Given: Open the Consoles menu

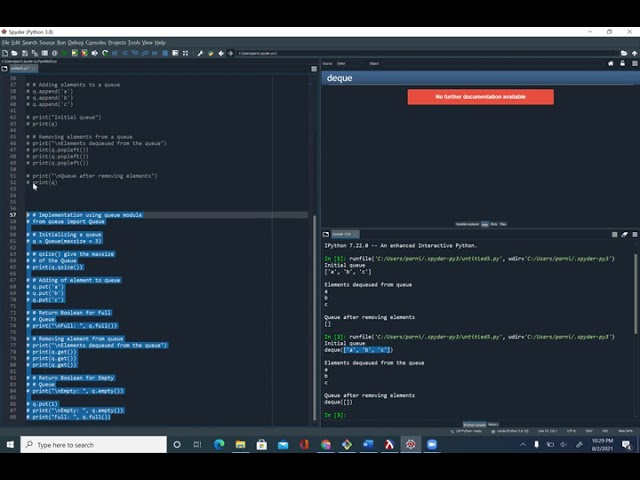Looking at the screenshot, I should [x=96, y=42].
